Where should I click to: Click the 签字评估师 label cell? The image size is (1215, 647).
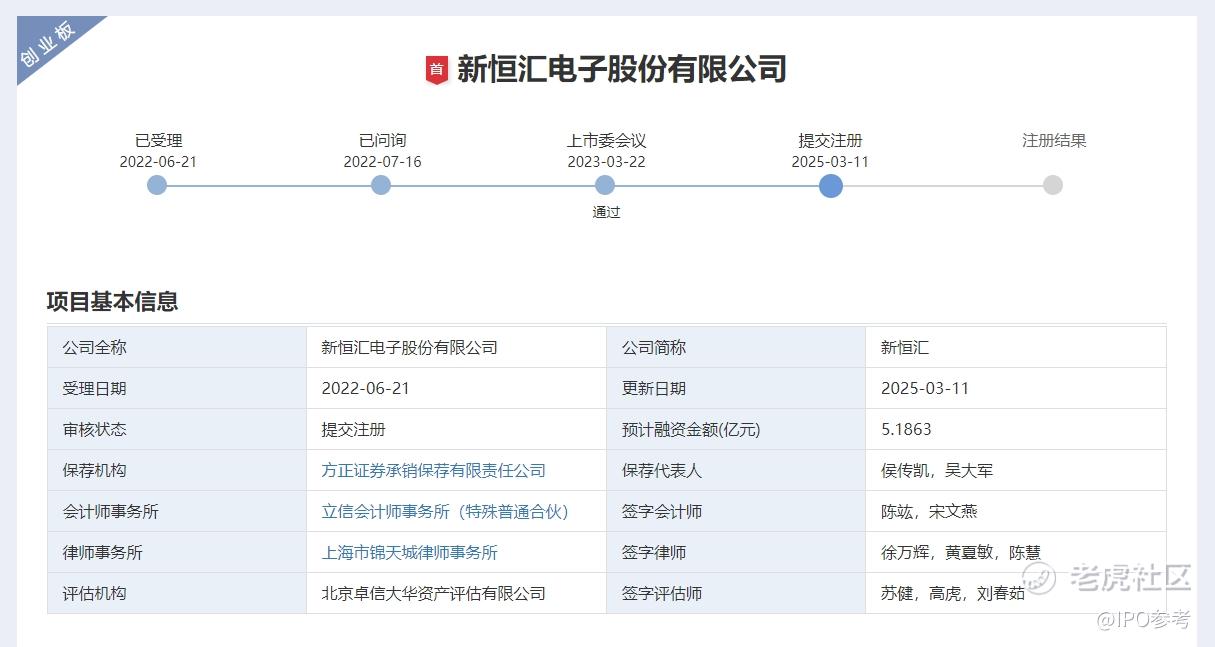pyautogui.click(x=736, y=593)
